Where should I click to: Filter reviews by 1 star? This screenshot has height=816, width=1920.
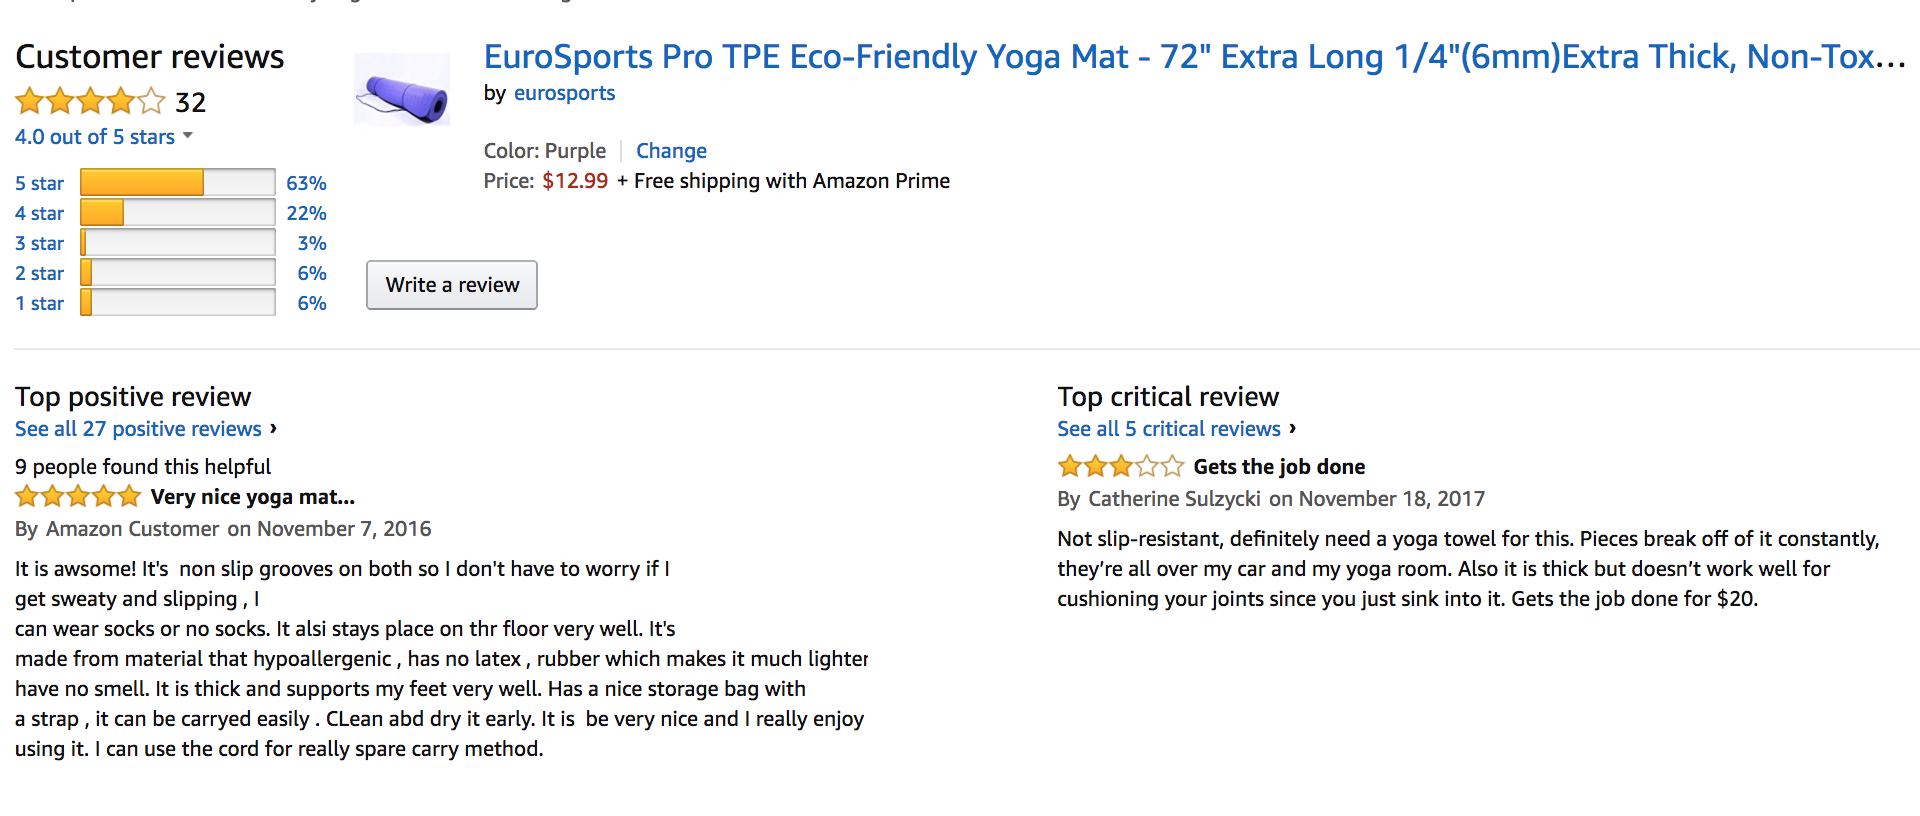tap(39, 303)
